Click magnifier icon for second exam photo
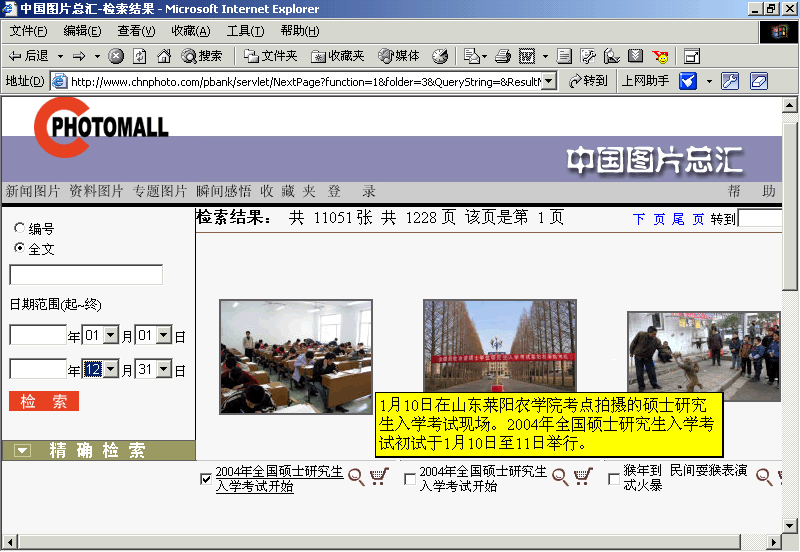The width and height of the screenshot is (800, 552). point(560,478)
